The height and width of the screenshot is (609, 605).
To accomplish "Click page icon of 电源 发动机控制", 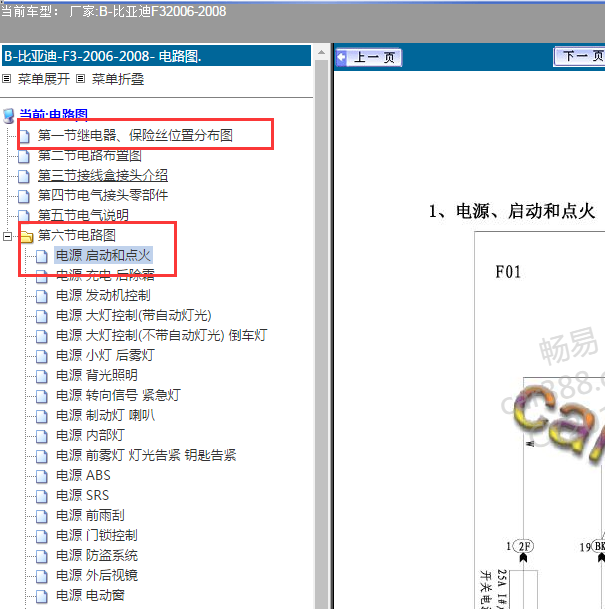I will pos(42,297).
